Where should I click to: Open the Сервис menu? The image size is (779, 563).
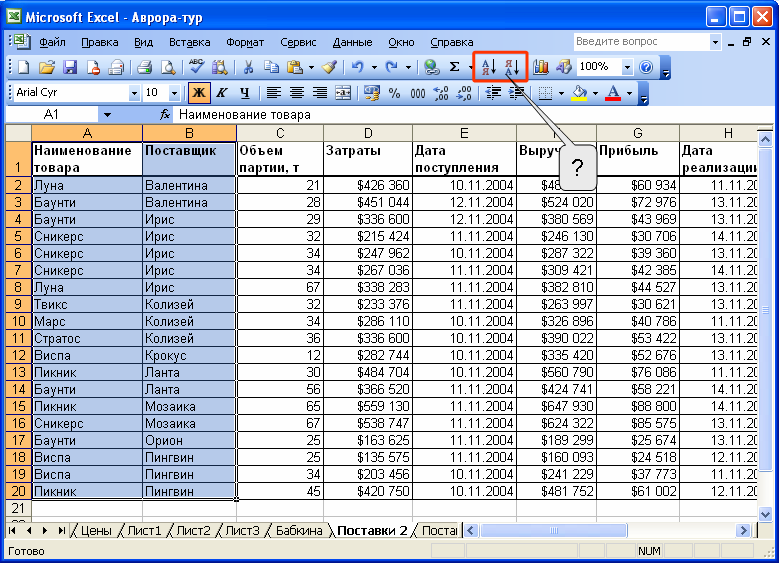click(298, 42)
